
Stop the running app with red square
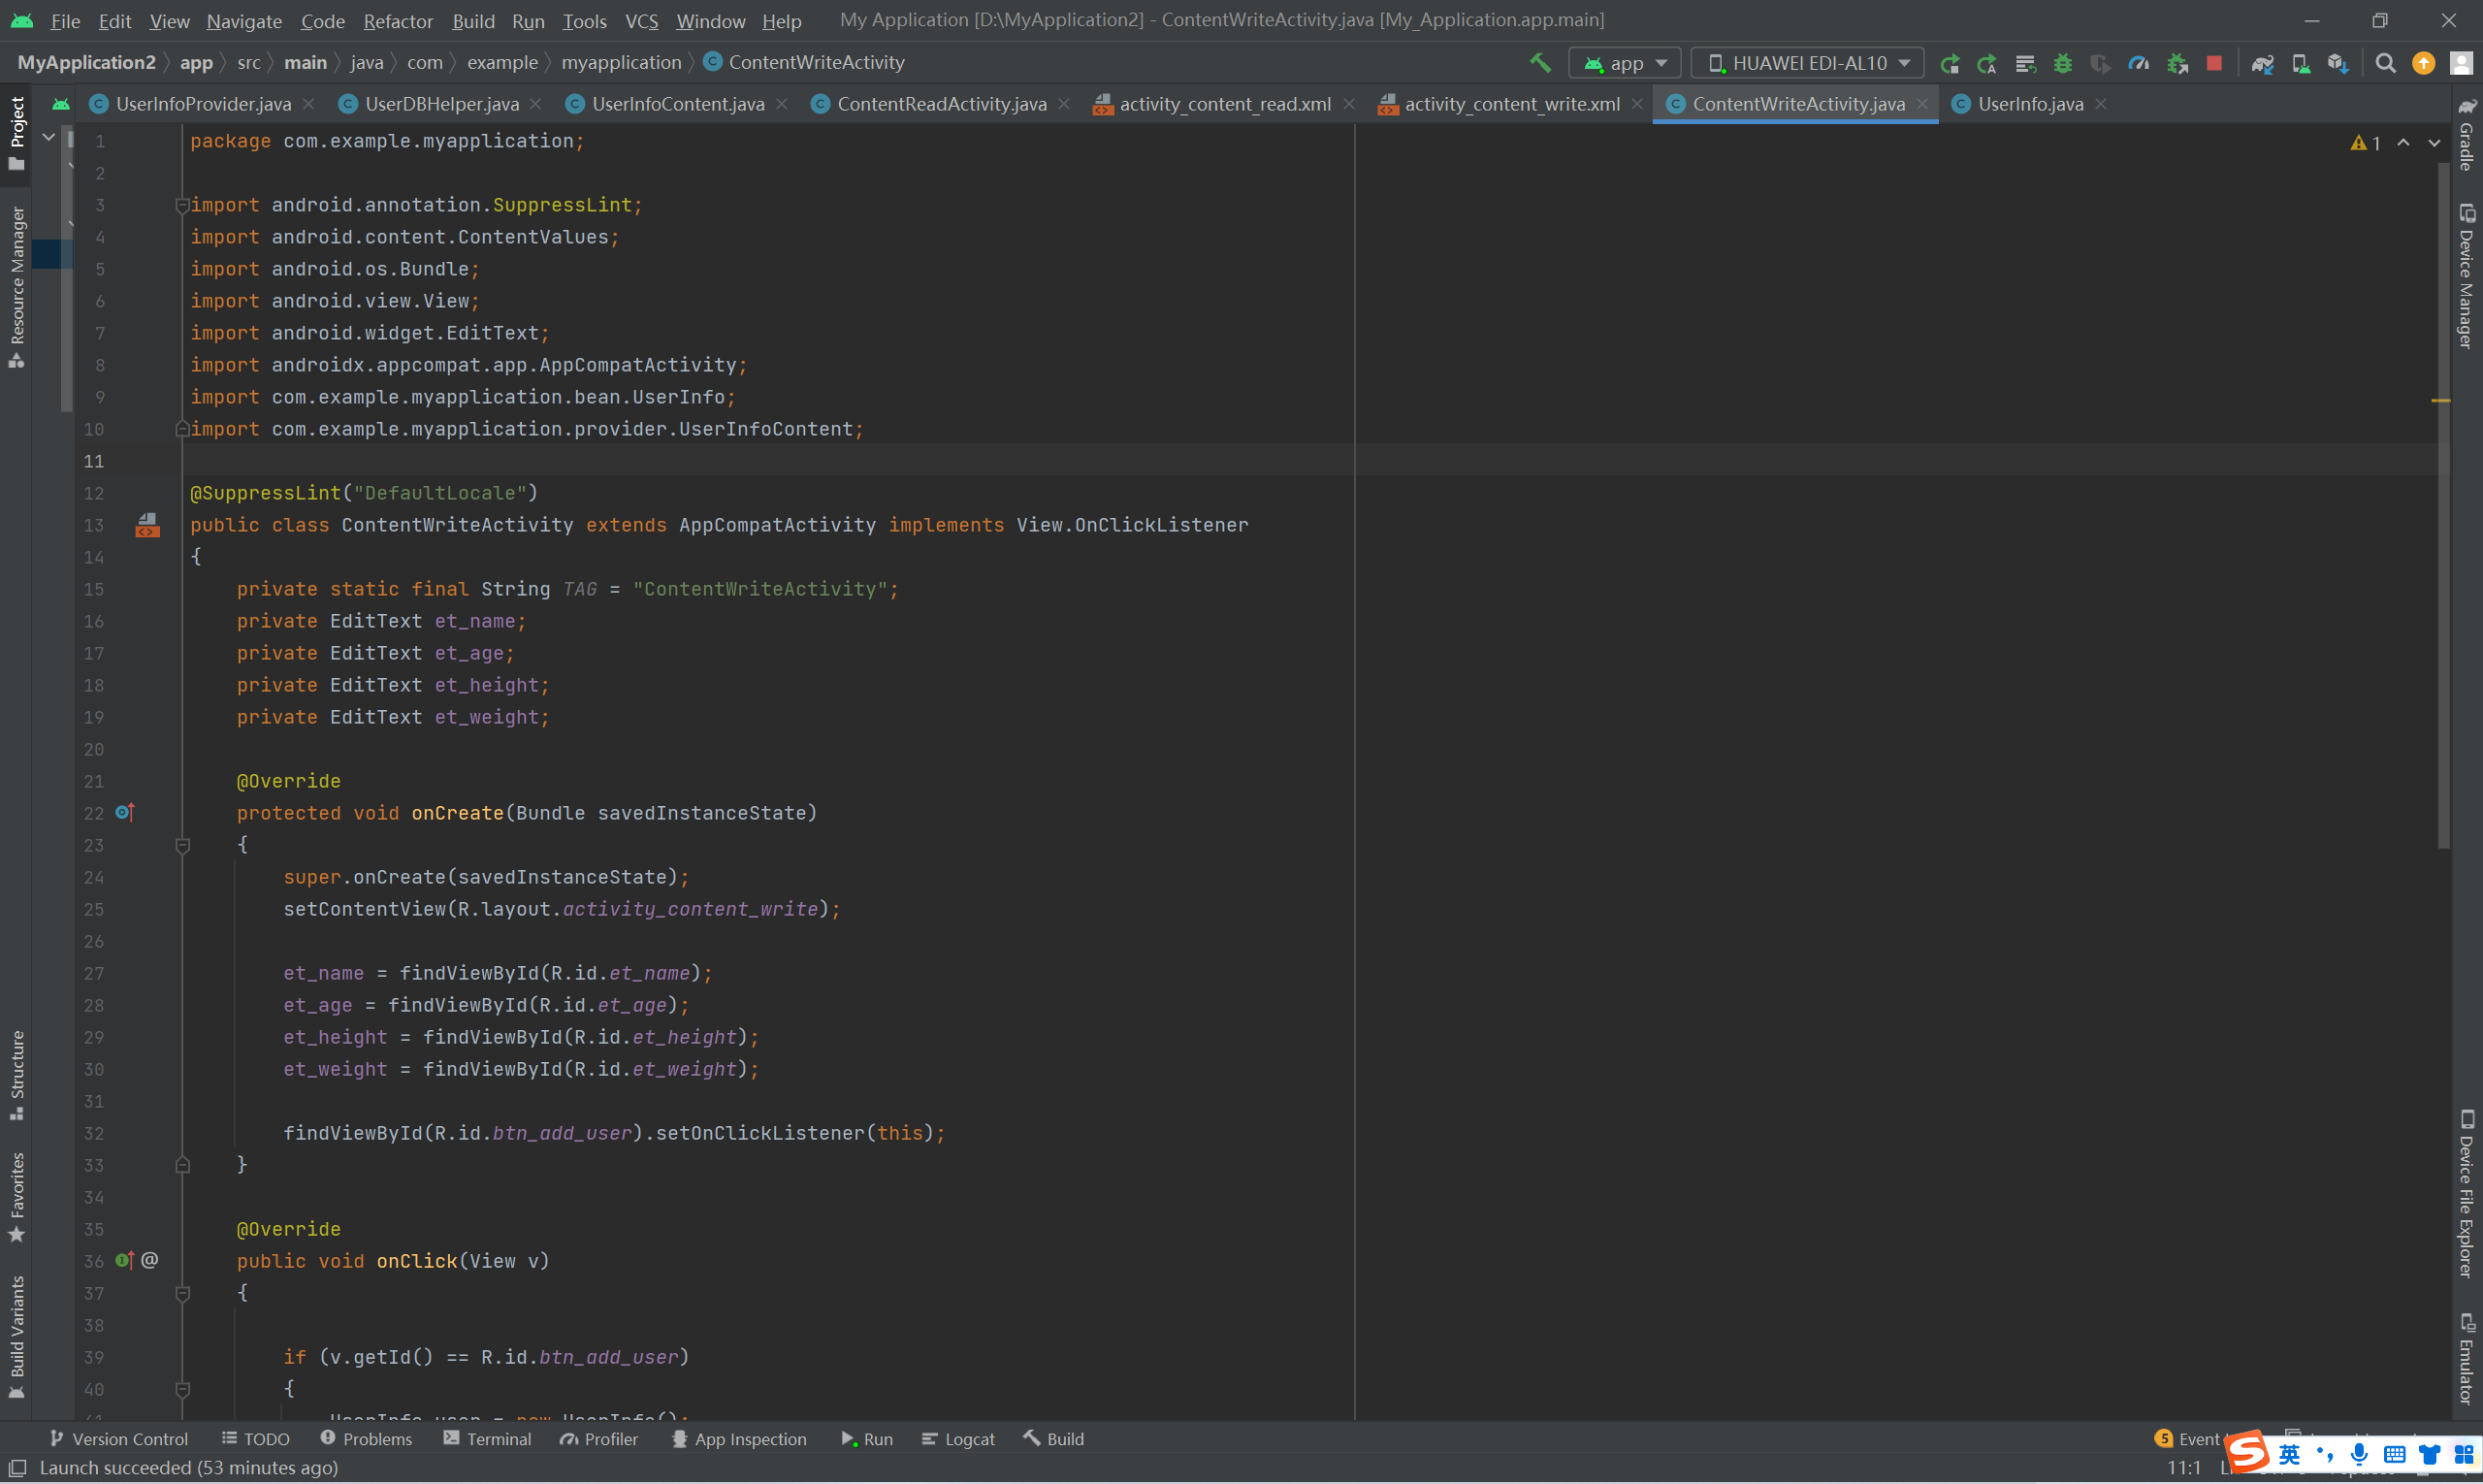coord(2214,63)
